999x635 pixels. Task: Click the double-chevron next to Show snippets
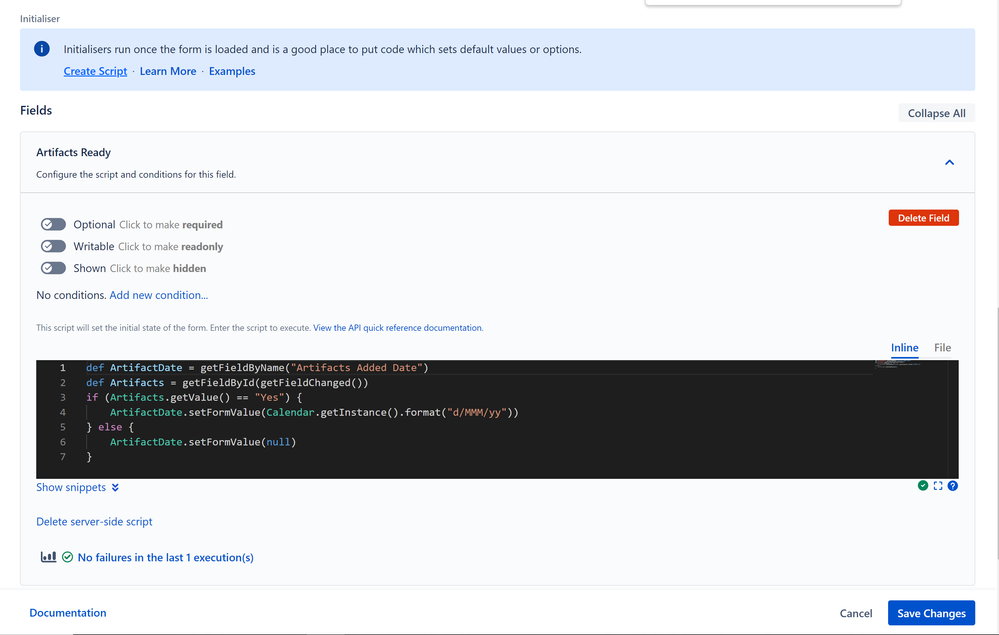point(115,488)
